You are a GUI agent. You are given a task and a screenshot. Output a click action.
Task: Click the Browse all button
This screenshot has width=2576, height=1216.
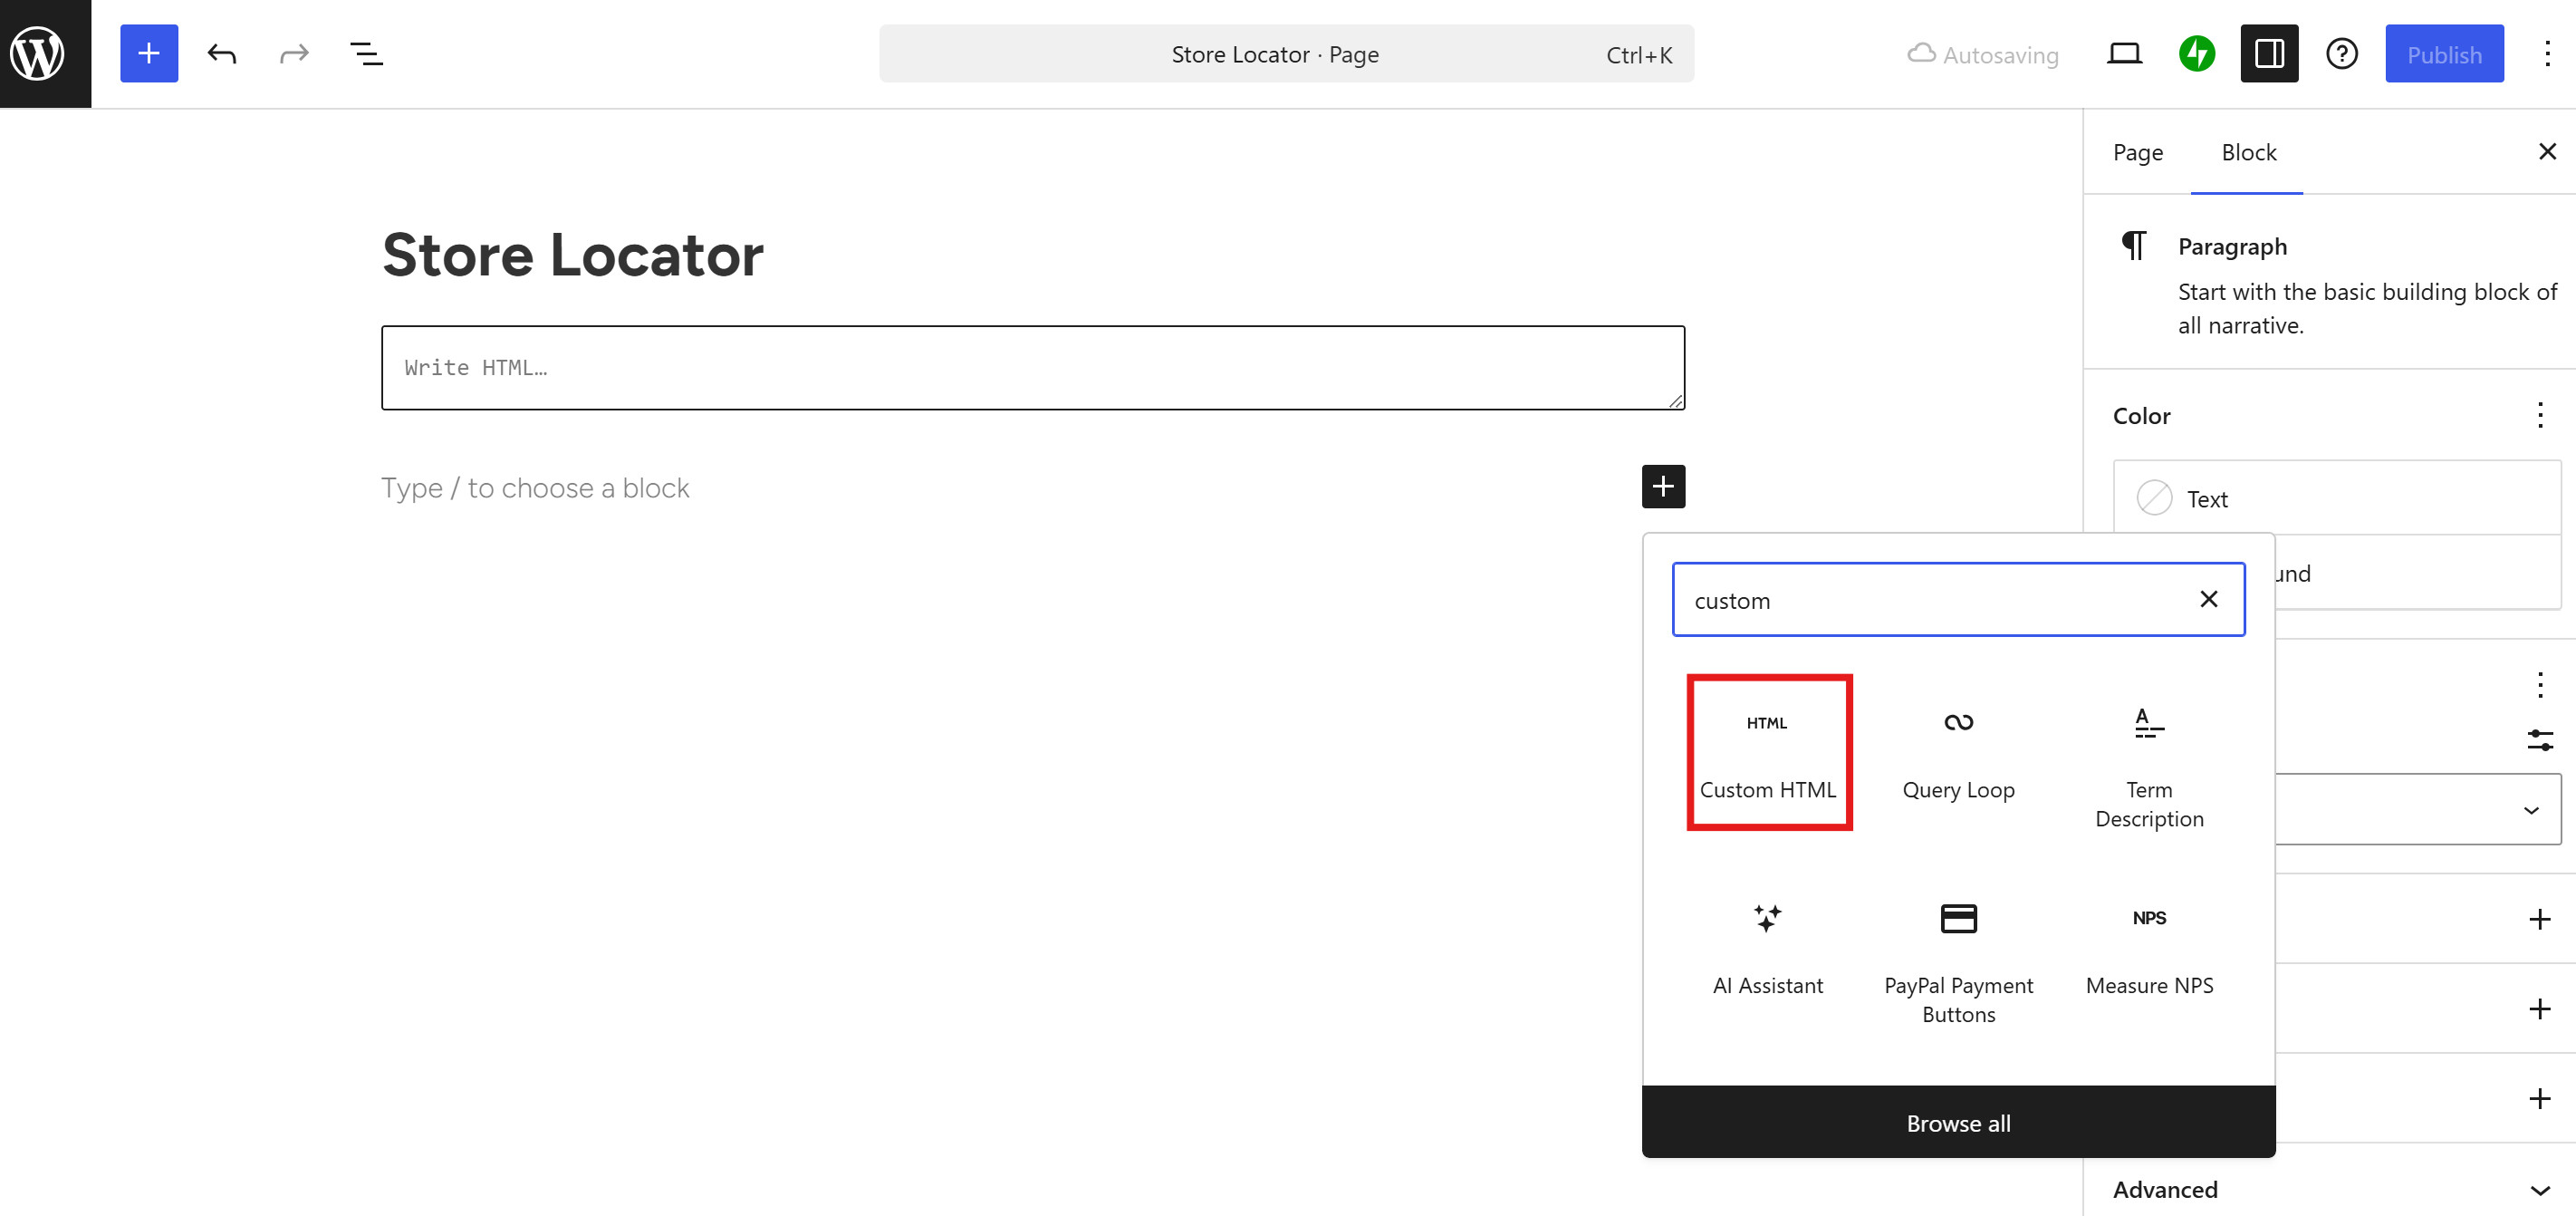pos(1957,1122)
